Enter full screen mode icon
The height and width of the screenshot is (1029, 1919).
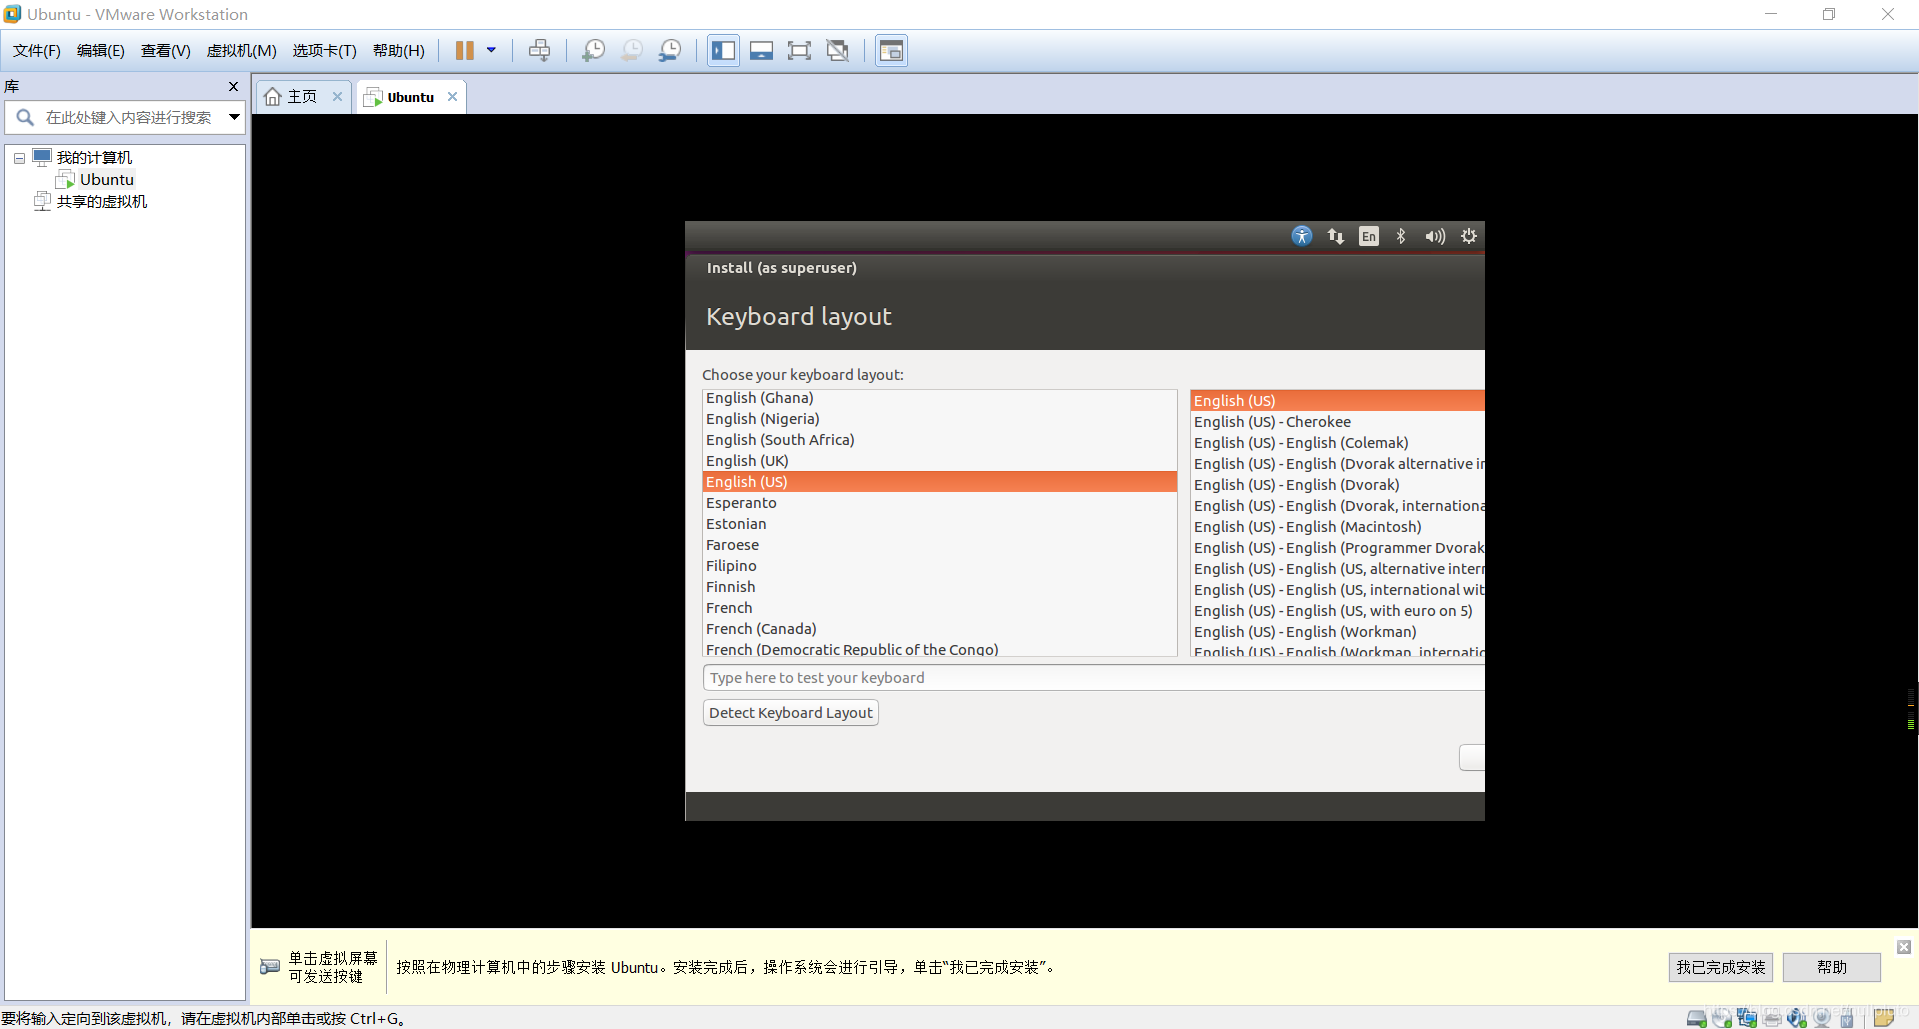799,51
